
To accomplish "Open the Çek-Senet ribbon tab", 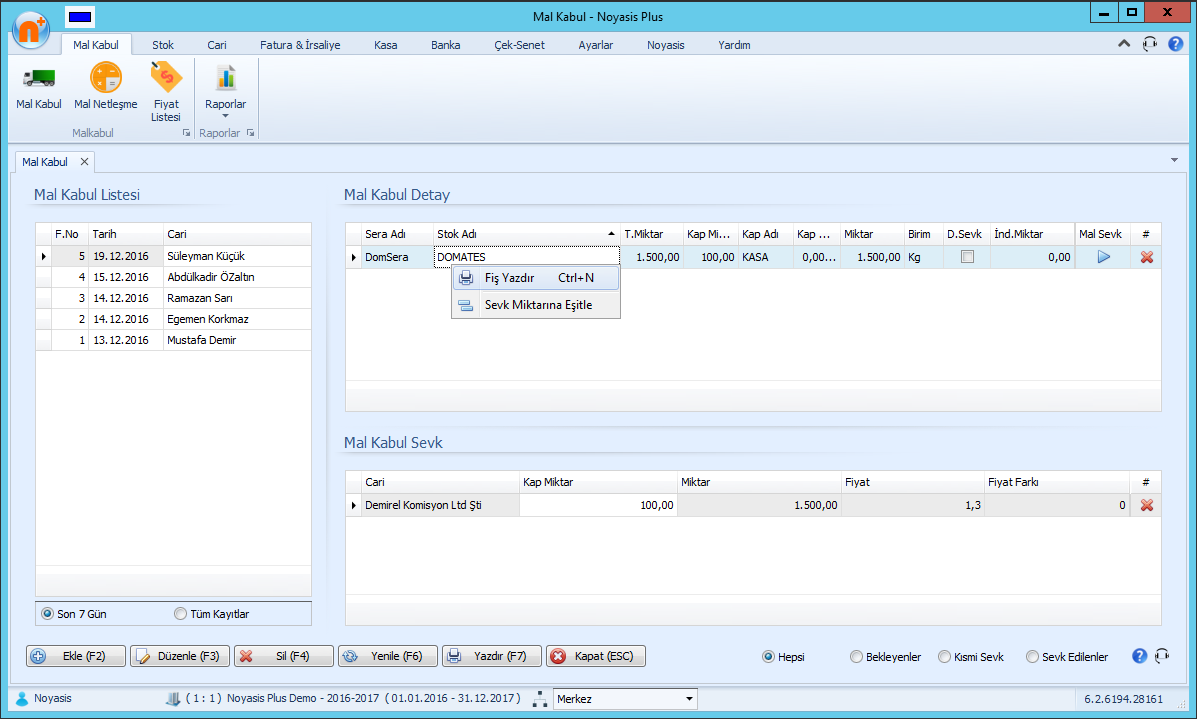I will click(x=519, y=45).
